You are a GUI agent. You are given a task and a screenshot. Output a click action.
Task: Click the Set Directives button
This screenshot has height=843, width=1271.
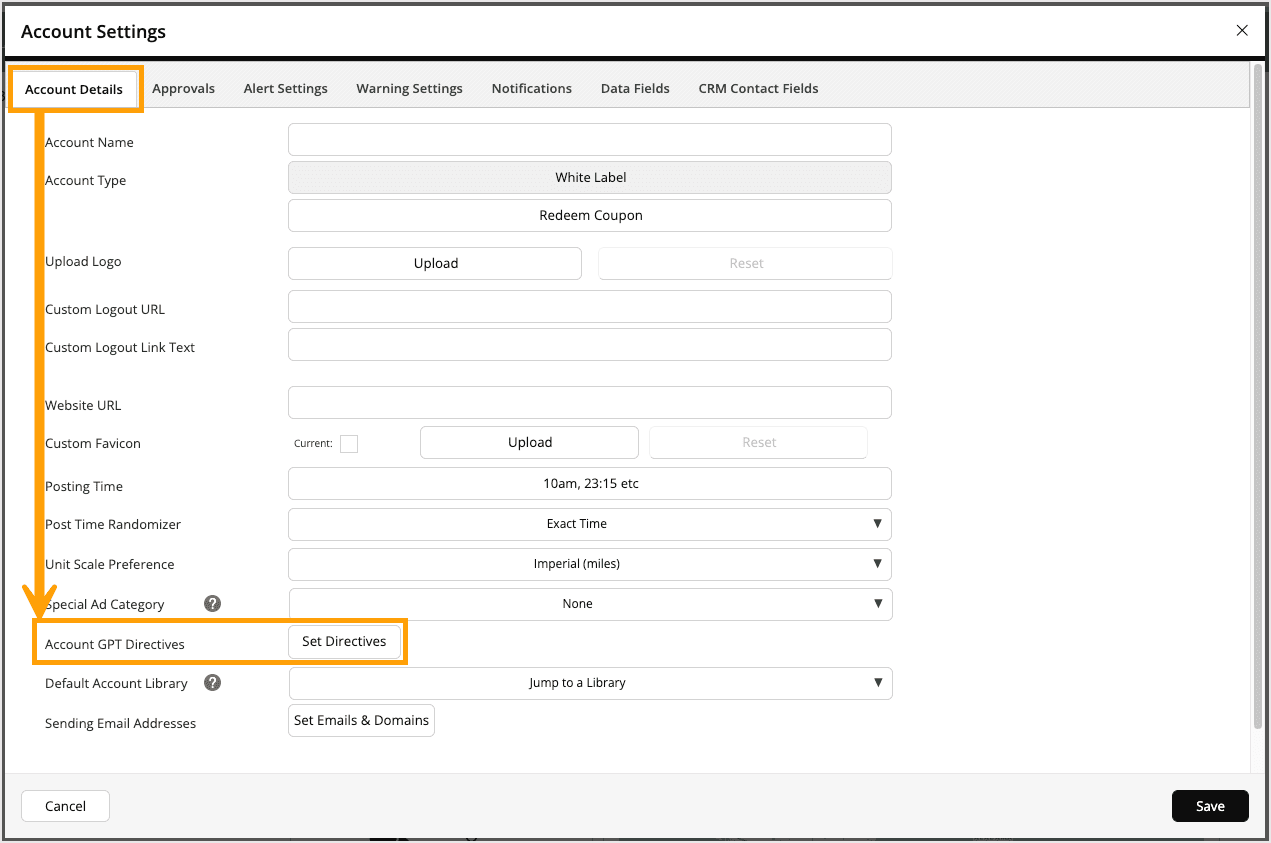click(x=344, y=642)
